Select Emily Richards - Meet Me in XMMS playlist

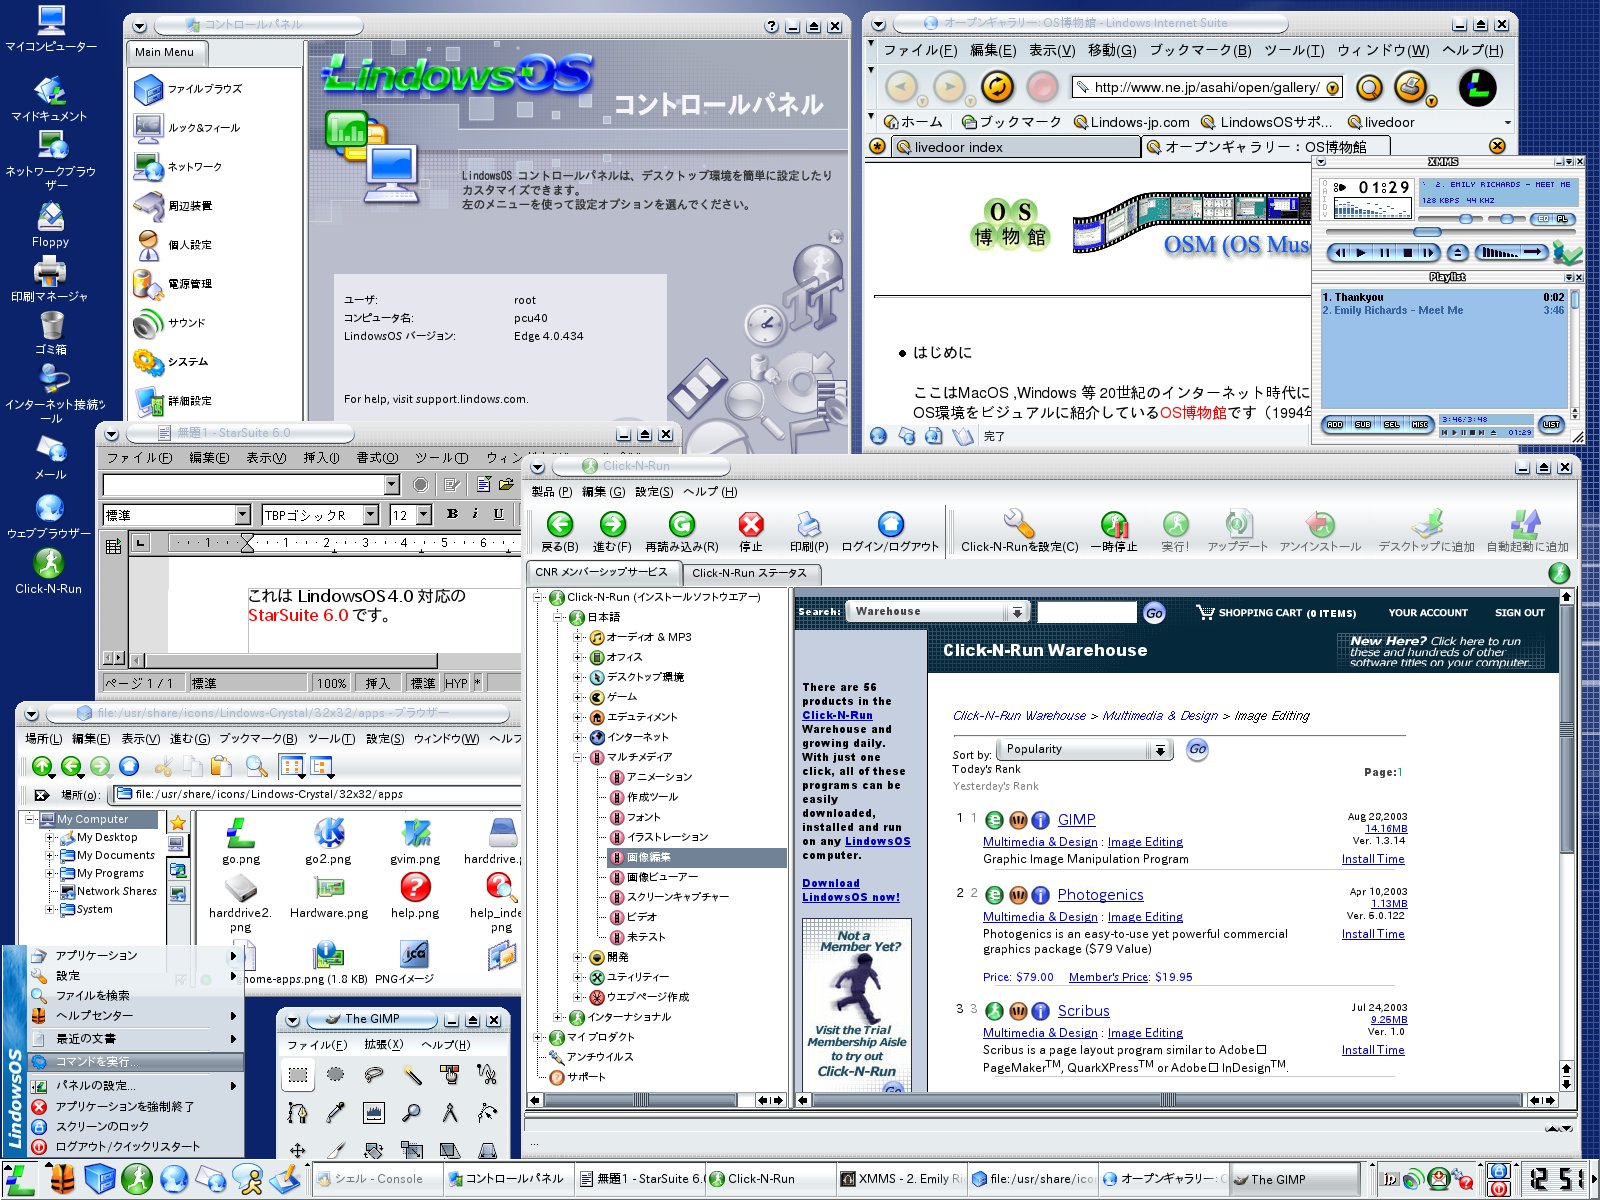point(1443,311)
